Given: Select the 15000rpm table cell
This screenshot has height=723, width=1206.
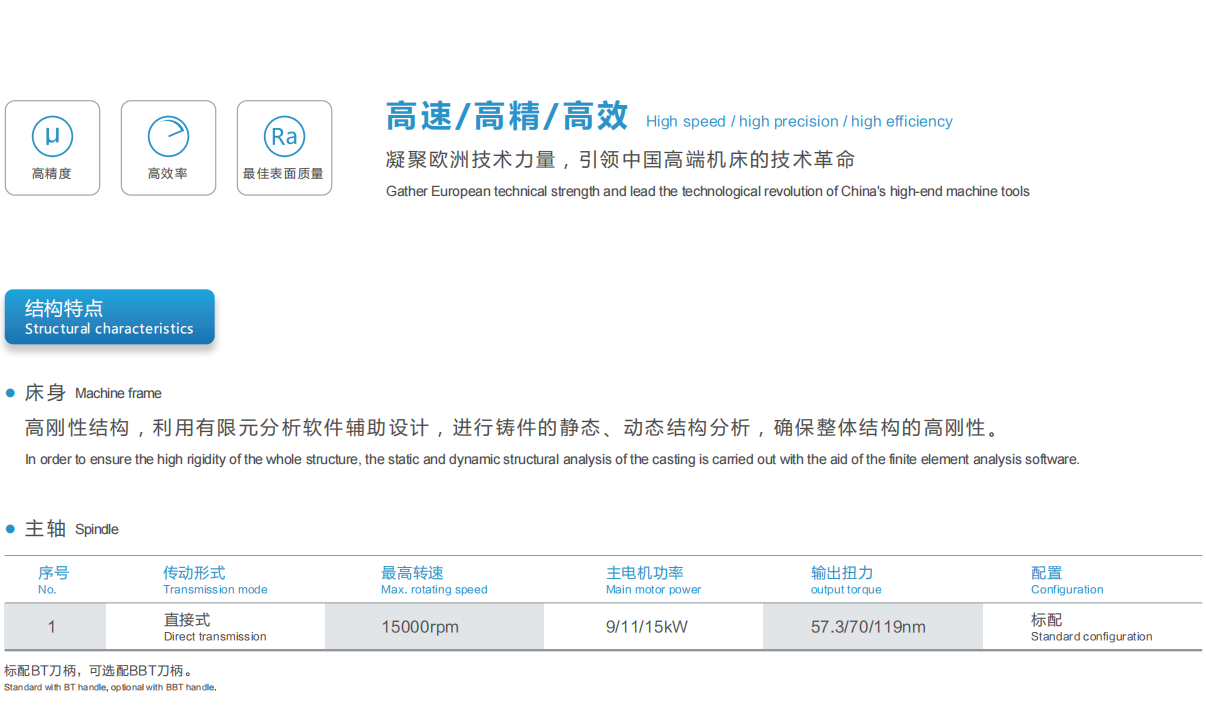Looking at the screenshot, I should pyautogui.click(x=420, y=627).
